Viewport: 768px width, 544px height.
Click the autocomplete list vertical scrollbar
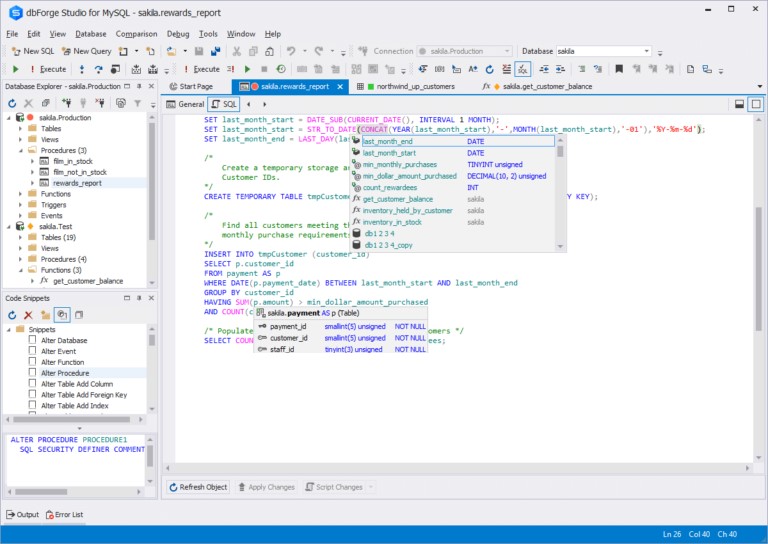point(560,193)
